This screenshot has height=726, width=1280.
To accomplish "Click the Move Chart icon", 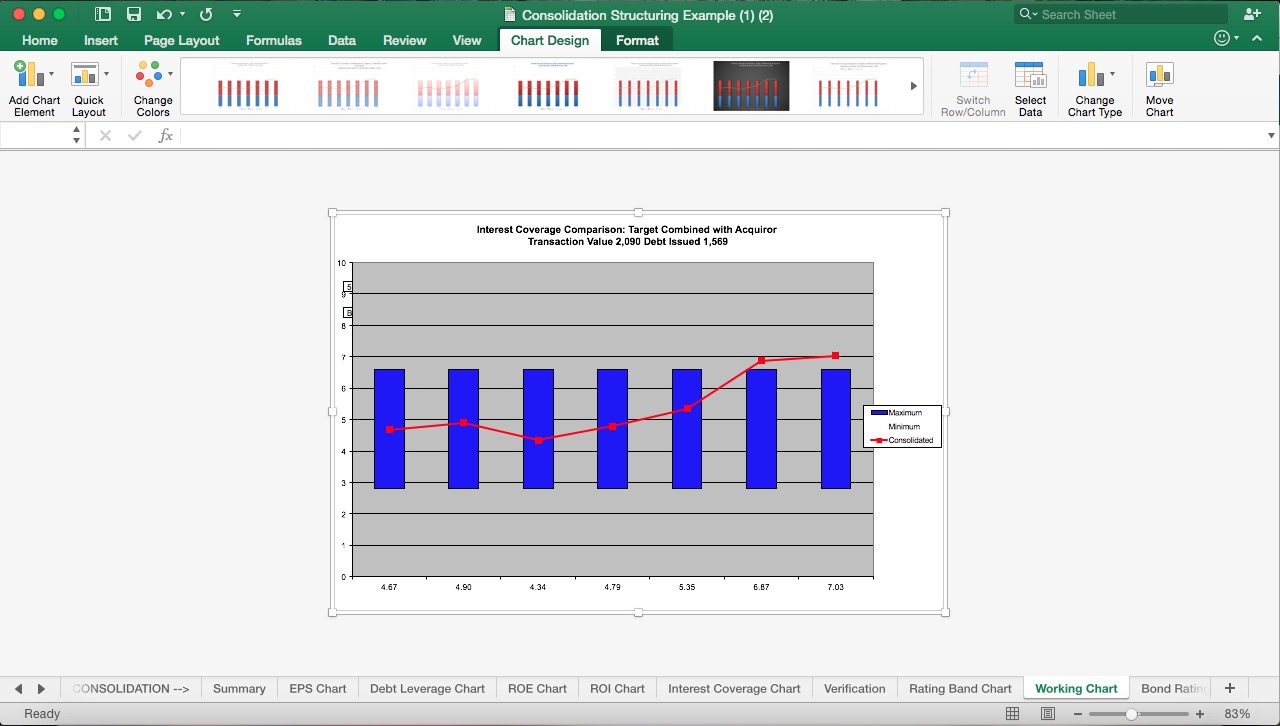I will (1158, 85).
